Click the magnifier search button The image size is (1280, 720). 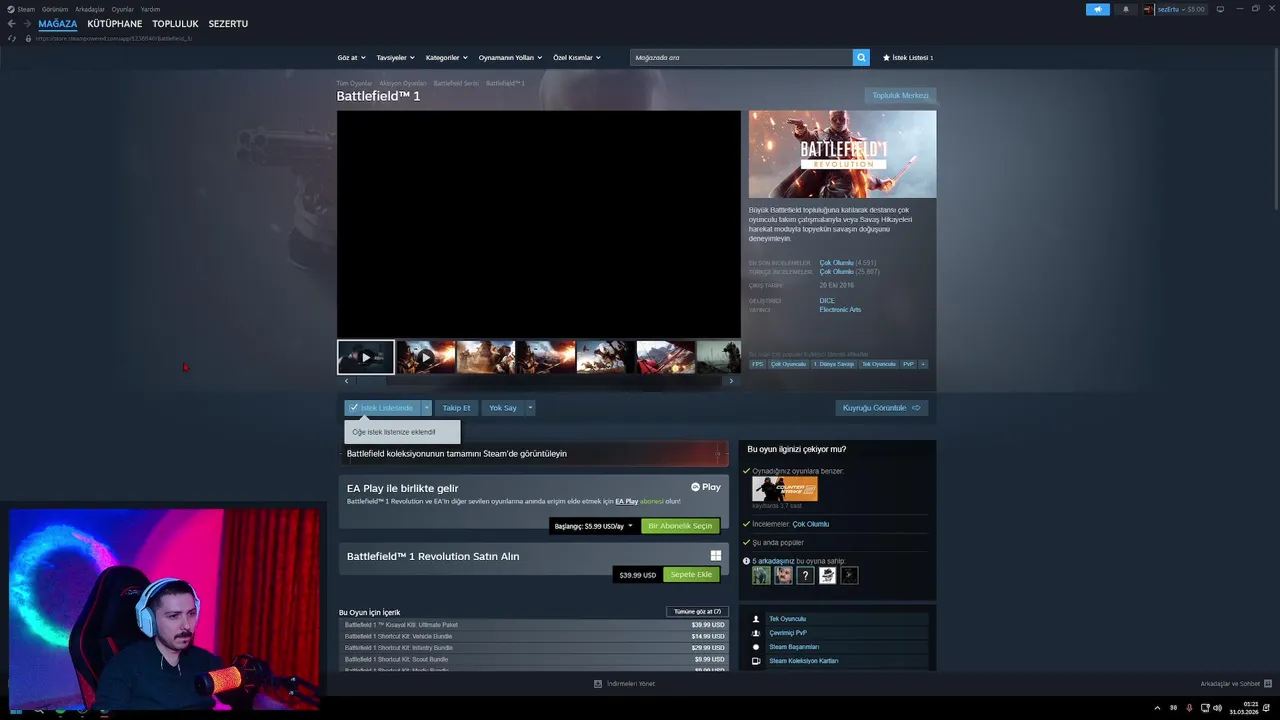coord(861,57)
